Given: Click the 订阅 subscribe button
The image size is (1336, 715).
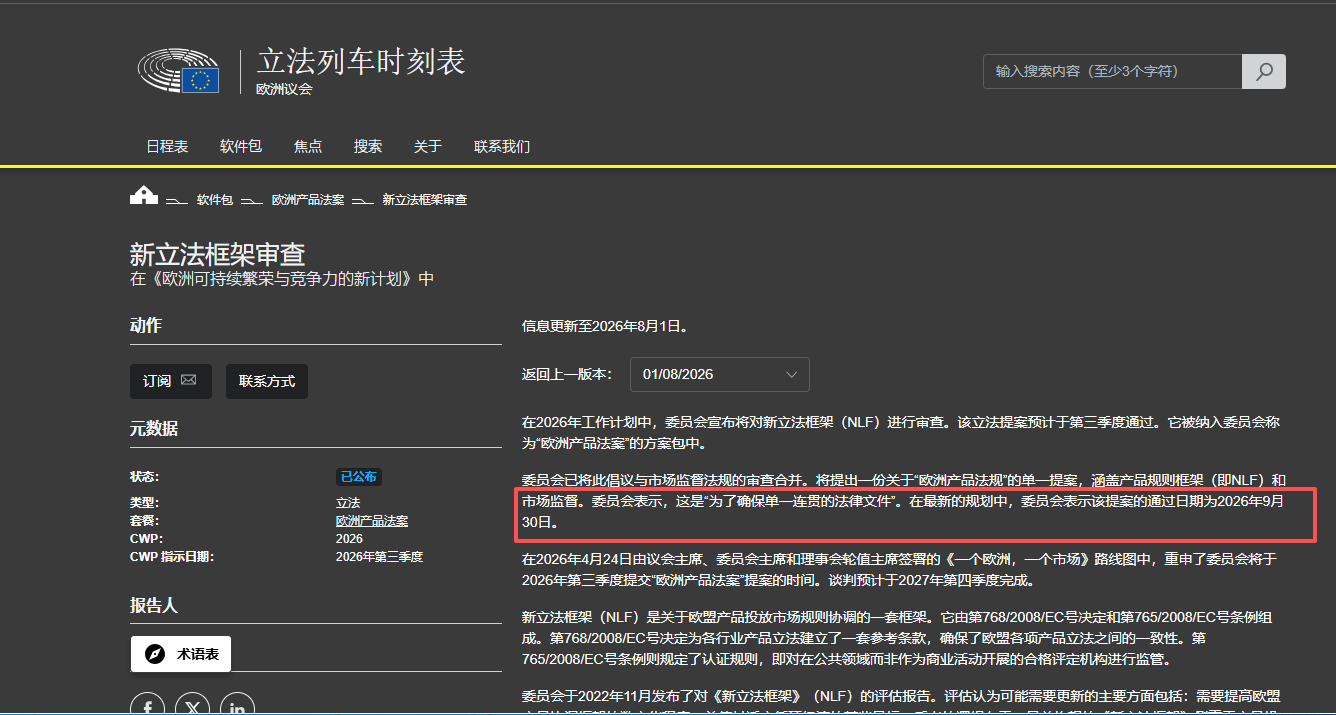Looking at the screenshot, I should coord(171,381).
